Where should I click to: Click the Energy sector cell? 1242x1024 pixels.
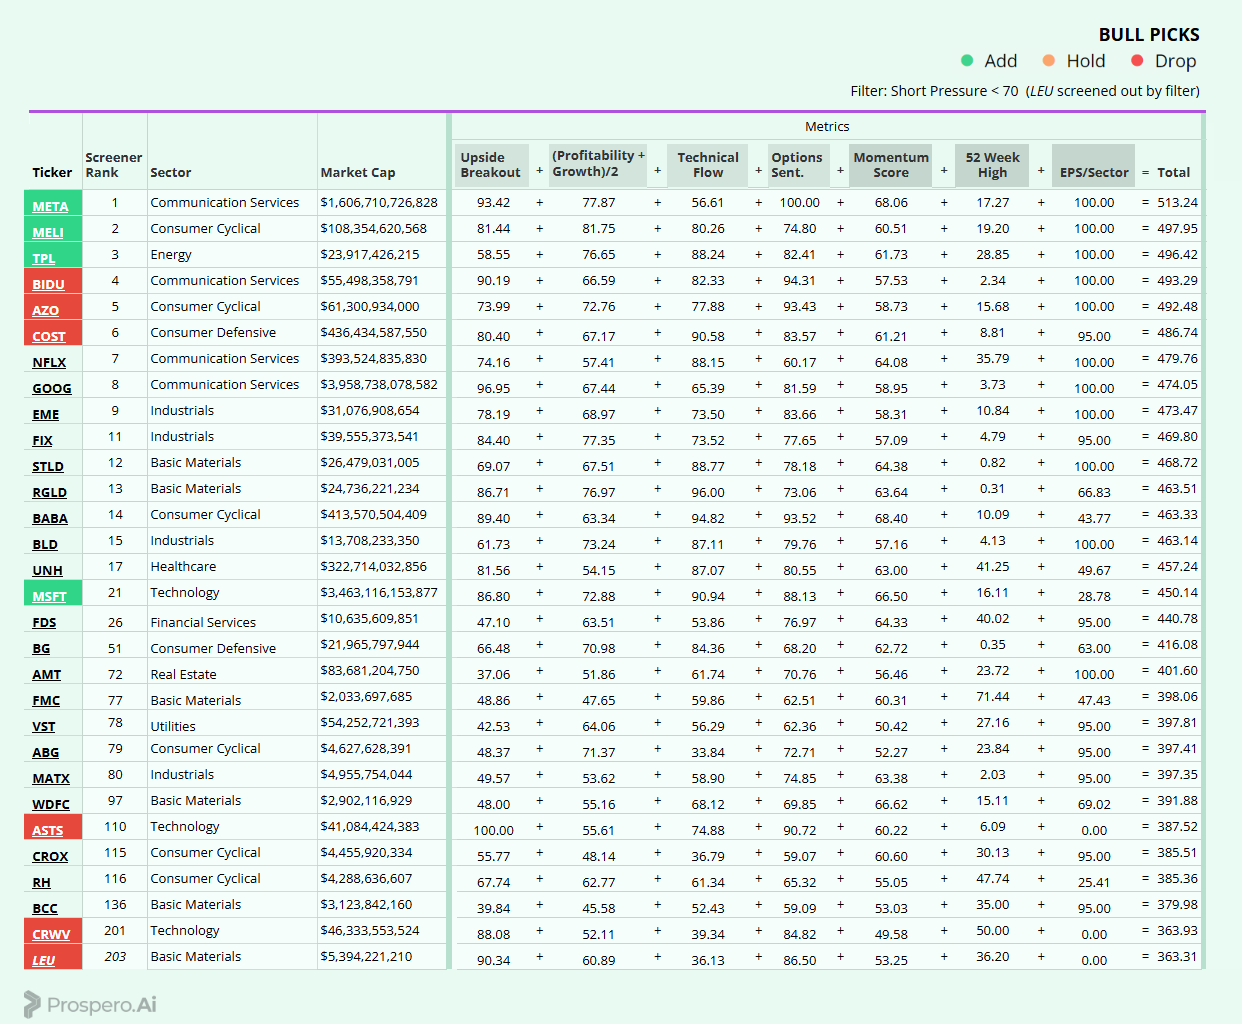pos(171,254)
